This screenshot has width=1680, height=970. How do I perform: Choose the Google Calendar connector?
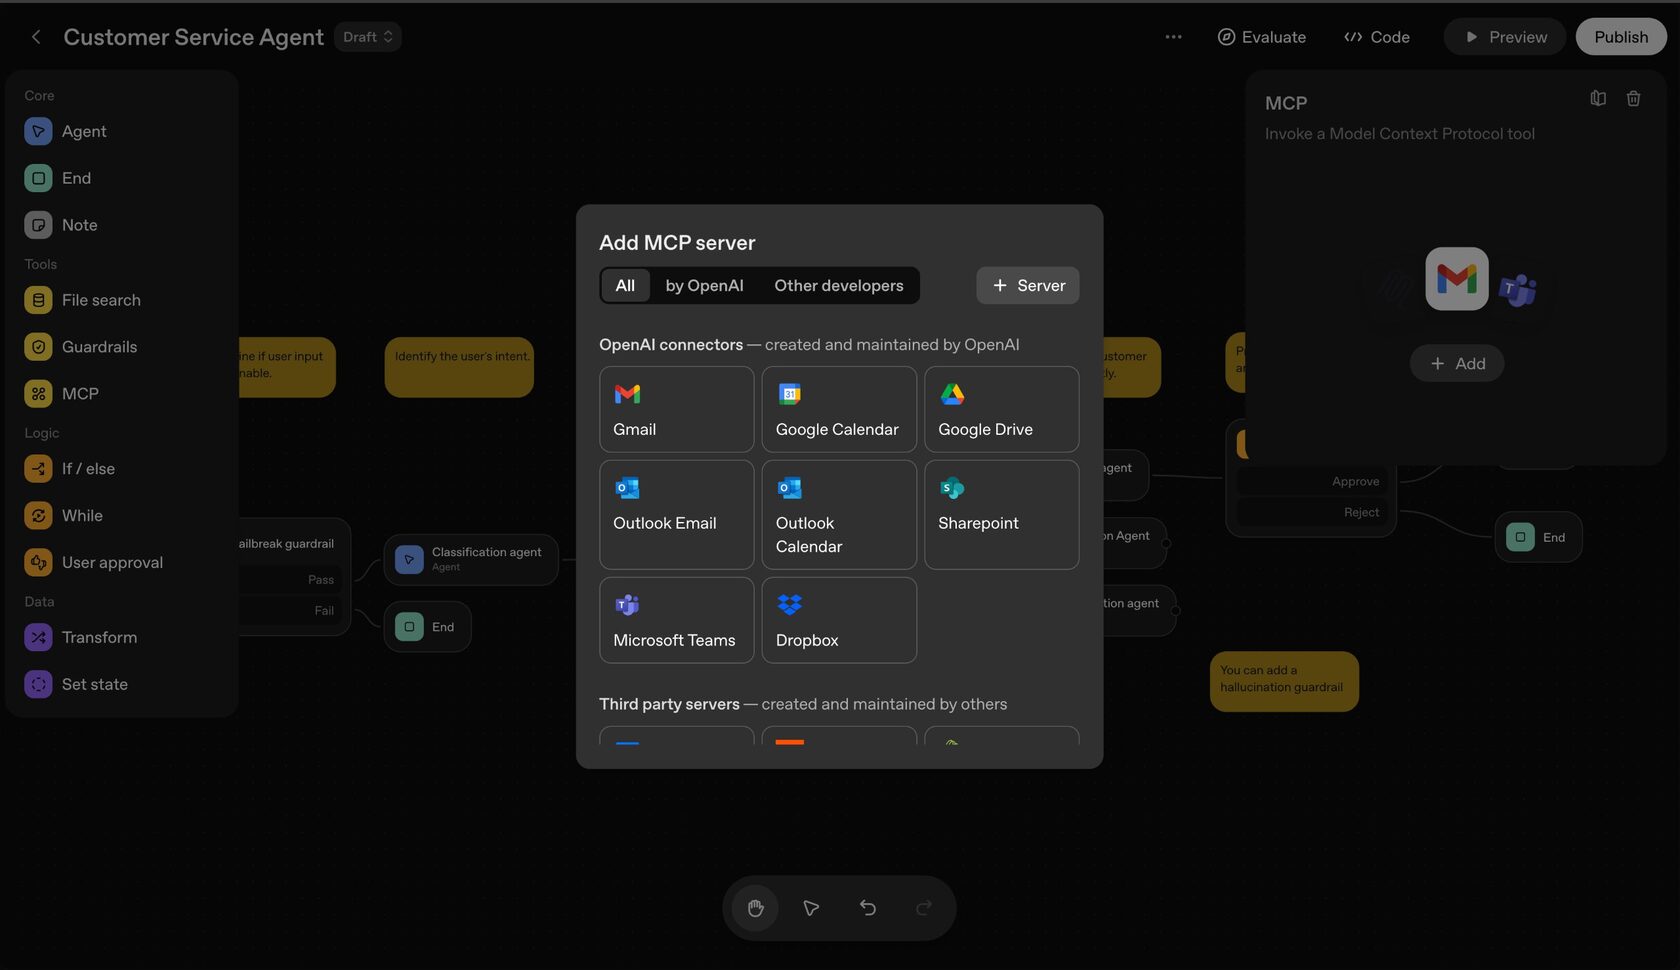tap(839, 409)
